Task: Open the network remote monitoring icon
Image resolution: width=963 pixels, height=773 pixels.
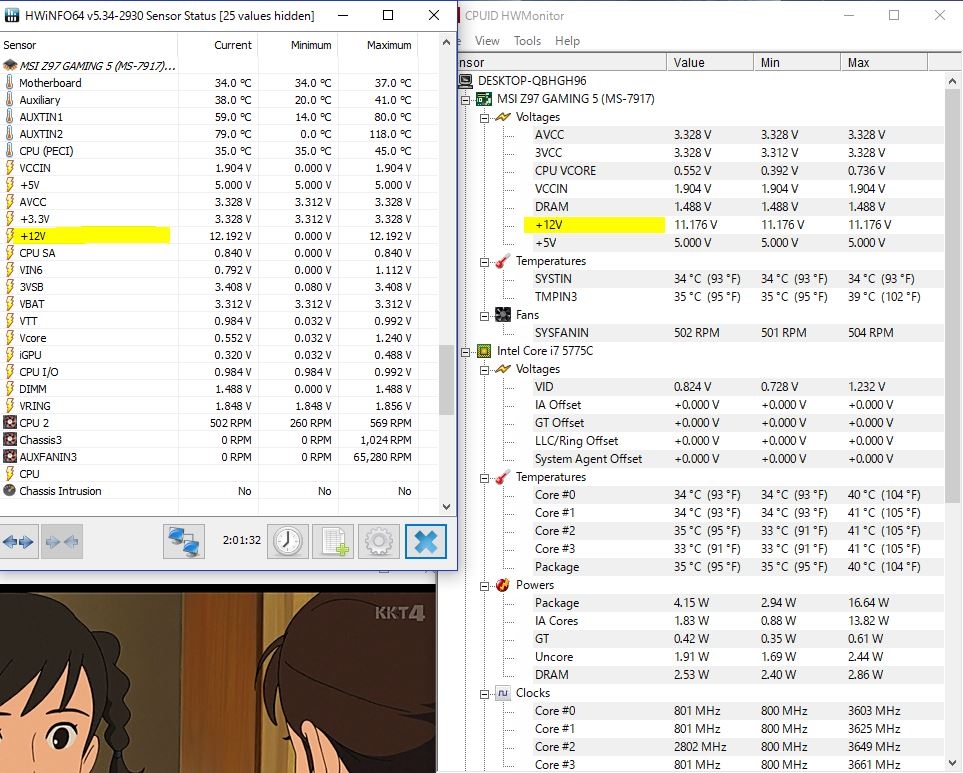Action: (184, 541)
